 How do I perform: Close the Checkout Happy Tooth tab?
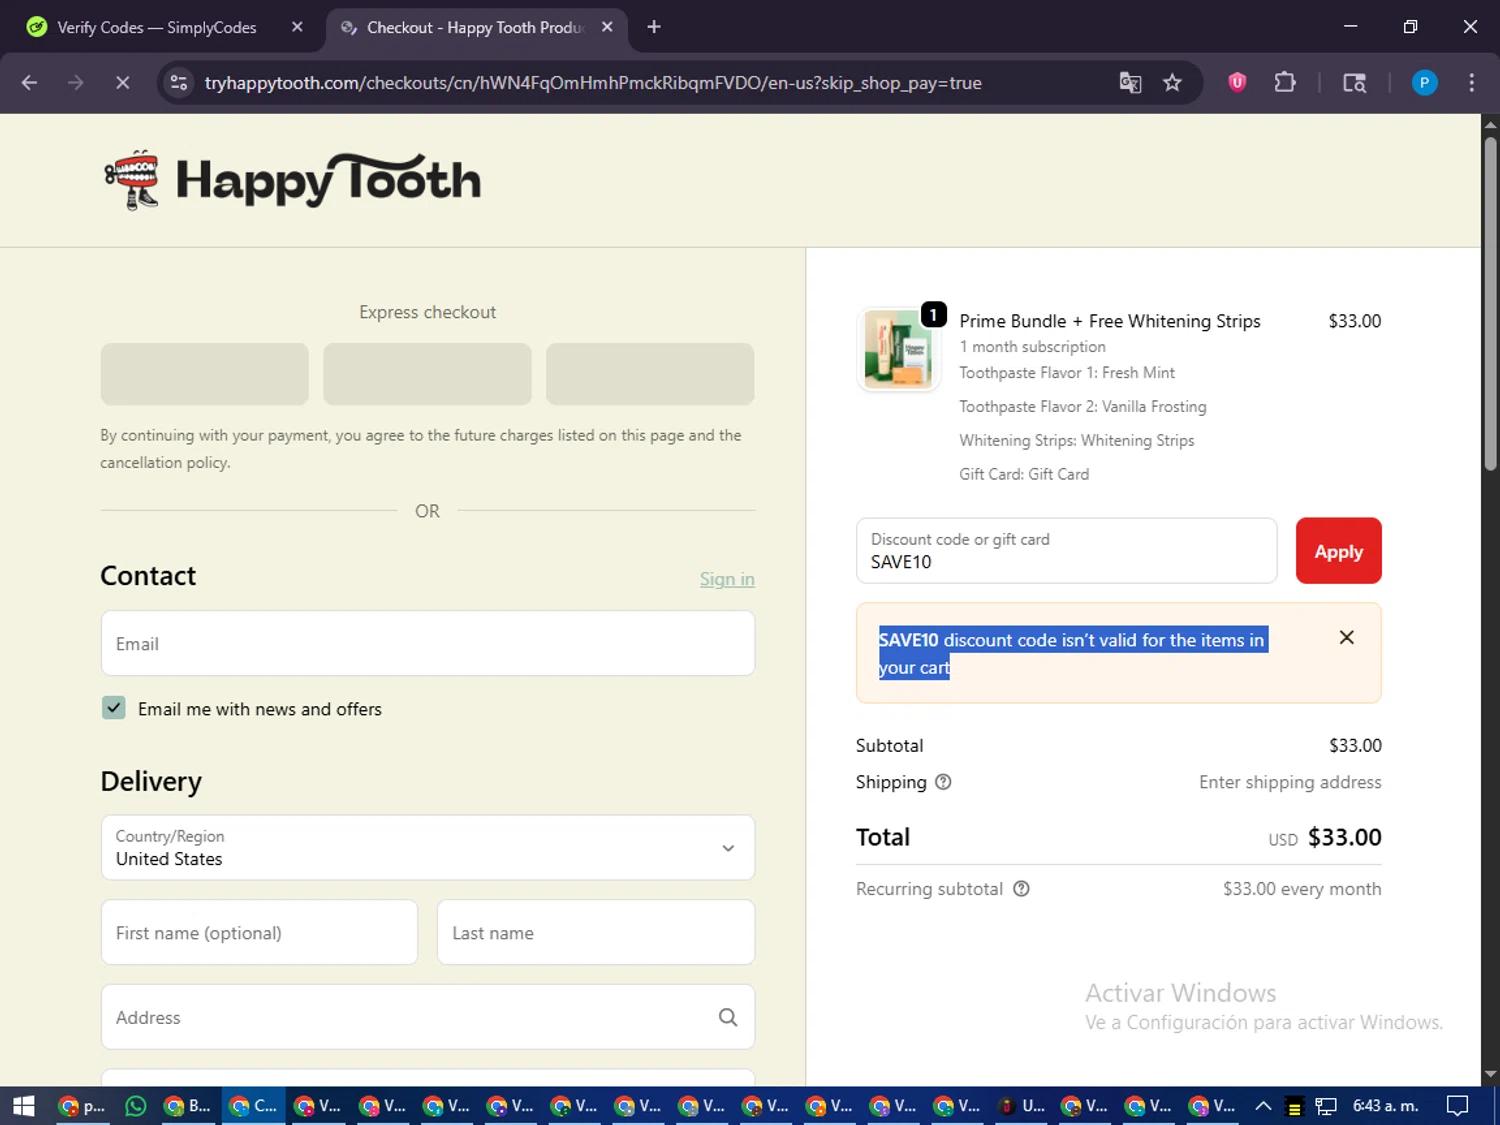(x=607, y=27)
